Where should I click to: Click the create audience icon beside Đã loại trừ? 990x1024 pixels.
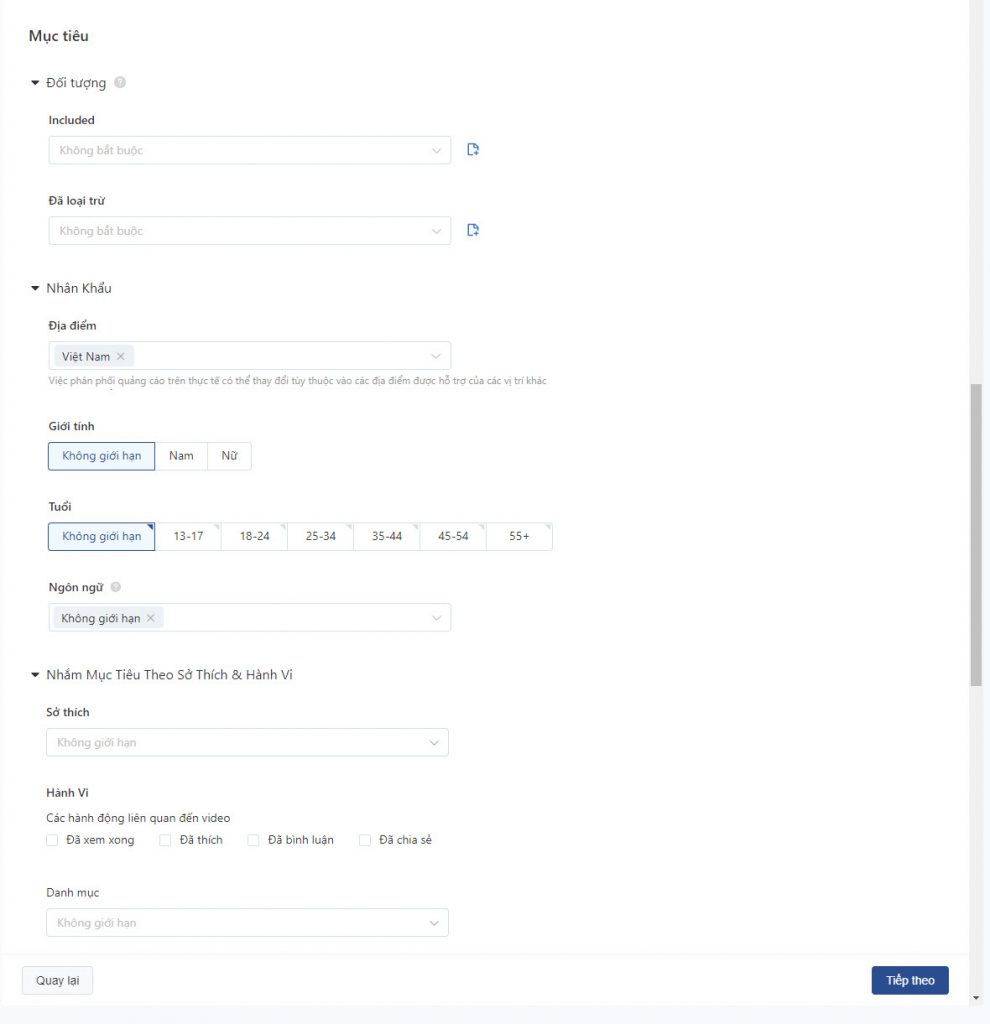click(x=473, y=230)
